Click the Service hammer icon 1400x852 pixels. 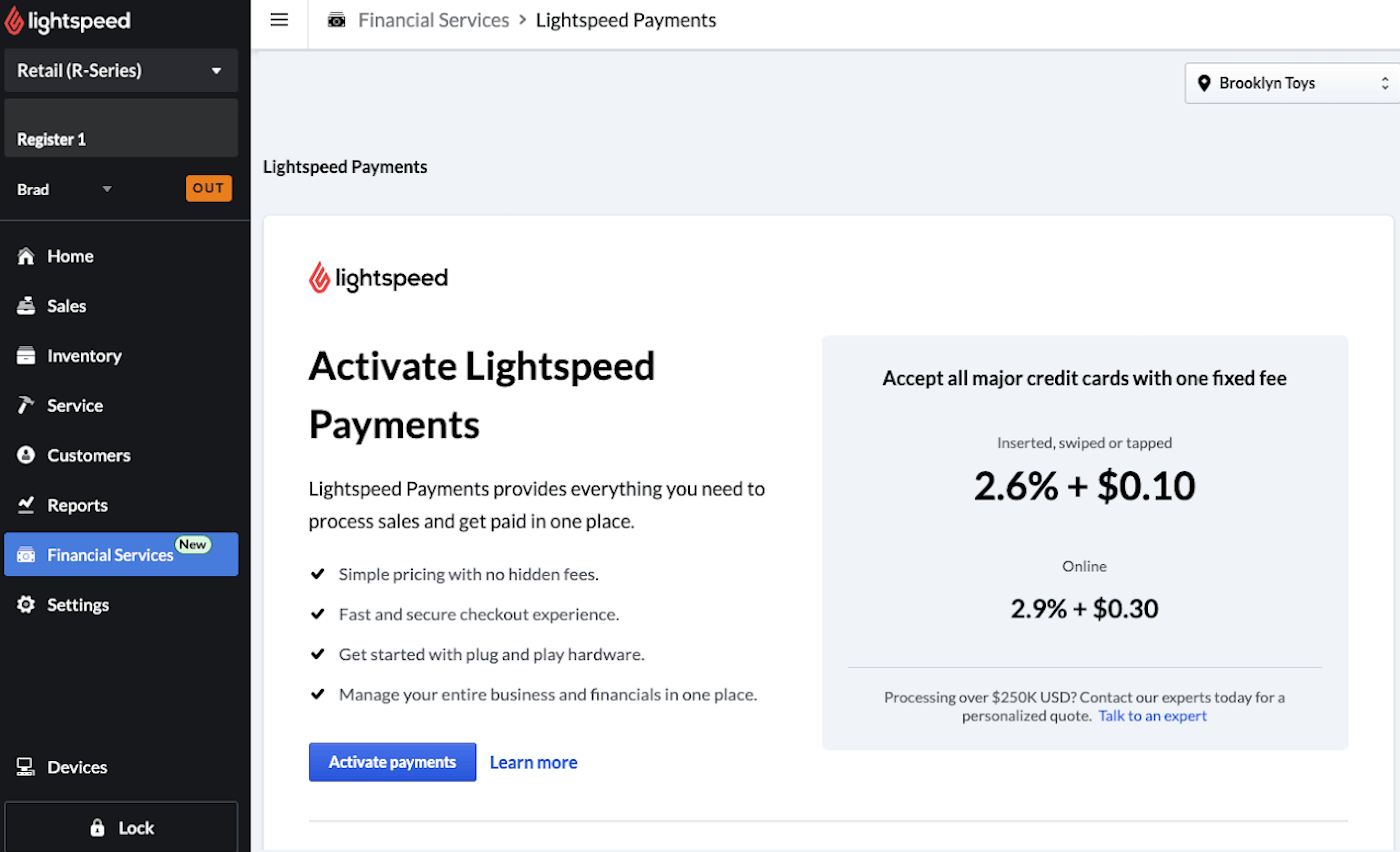pyautogui.click(x=27, y=406)
